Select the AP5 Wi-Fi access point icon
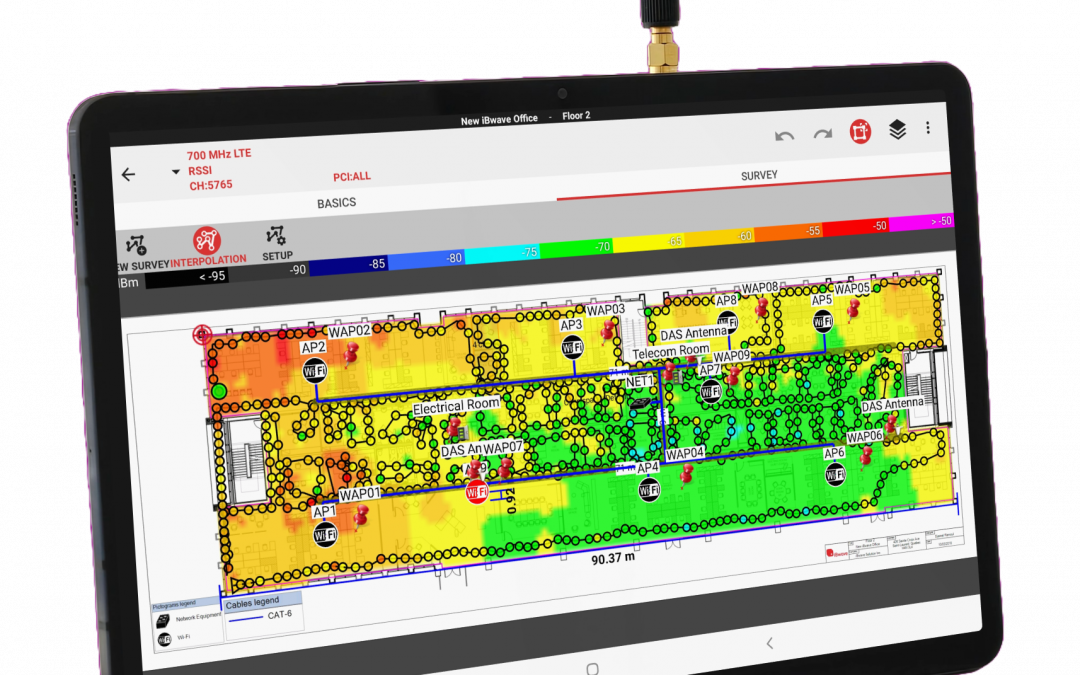 (x=822, y=320)
